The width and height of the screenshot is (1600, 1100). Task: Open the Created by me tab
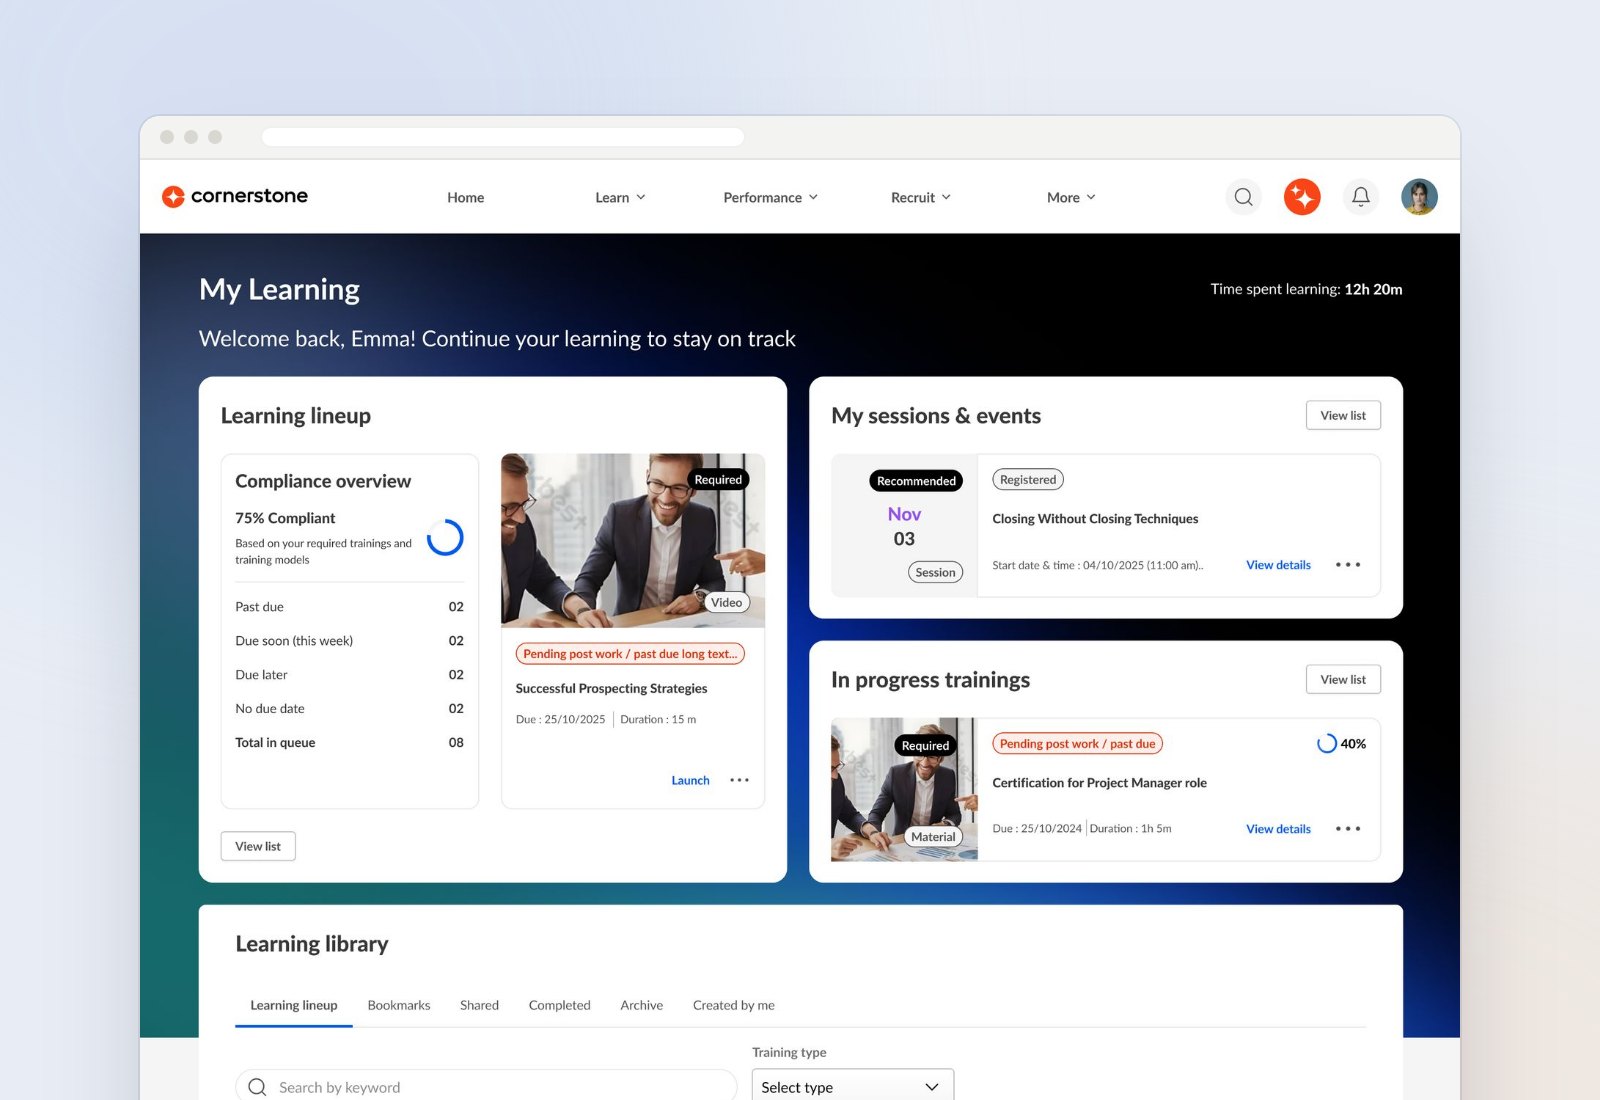click(733, 1005)
